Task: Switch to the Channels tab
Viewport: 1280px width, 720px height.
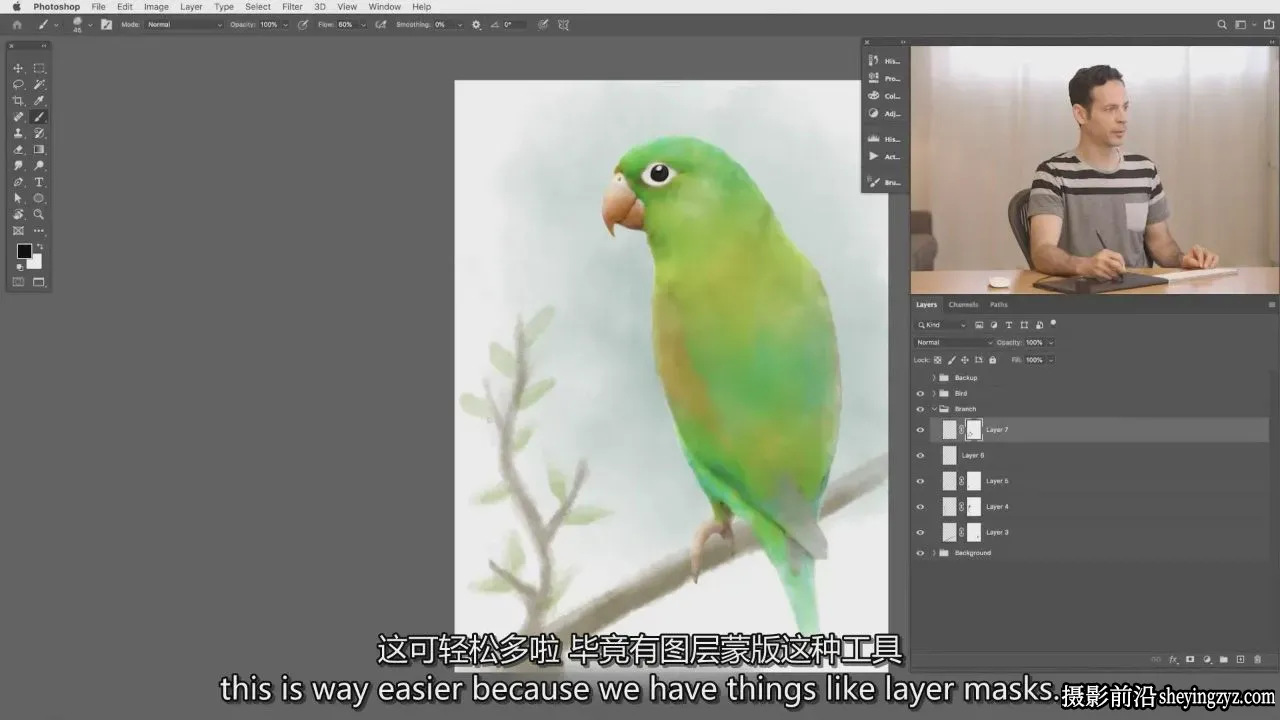Action: [963, 305]
